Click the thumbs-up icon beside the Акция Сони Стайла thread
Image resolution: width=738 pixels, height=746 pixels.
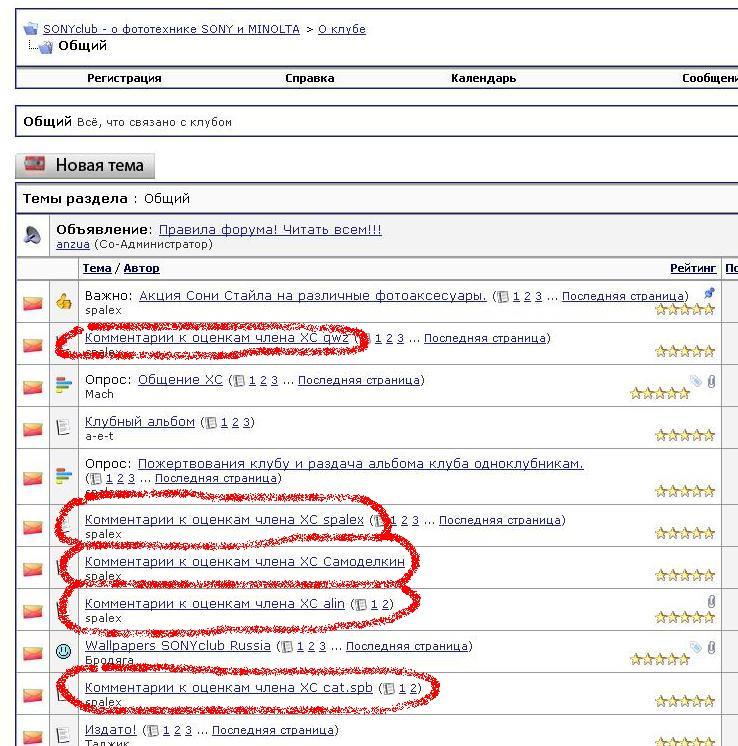(64, 302)
